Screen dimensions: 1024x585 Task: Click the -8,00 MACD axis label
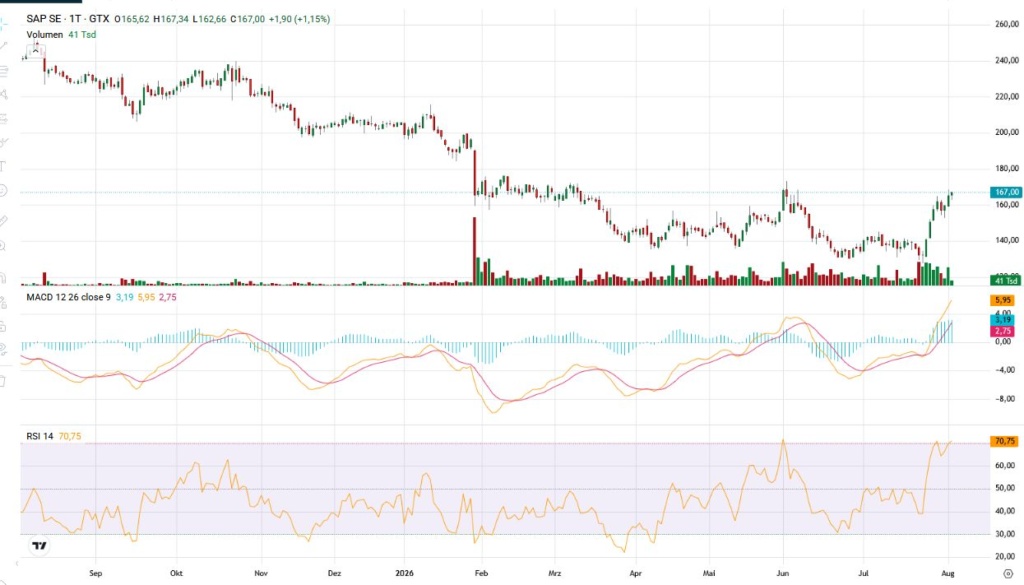pos(1003,399)
